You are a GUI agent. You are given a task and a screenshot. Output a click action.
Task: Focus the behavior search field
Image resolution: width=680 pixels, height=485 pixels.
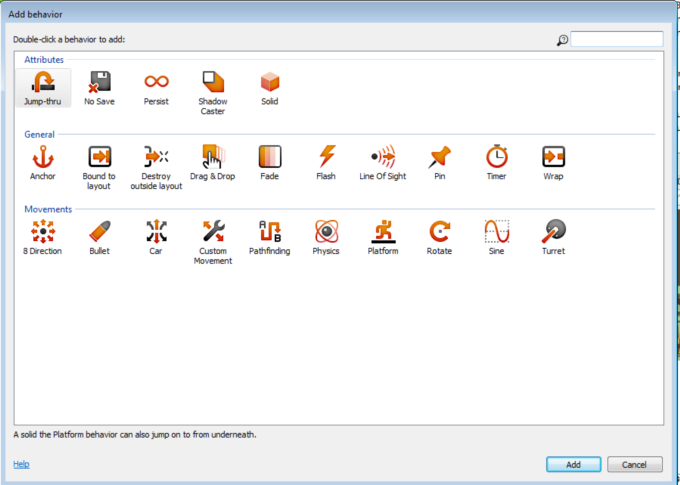(x=617, y=39)
